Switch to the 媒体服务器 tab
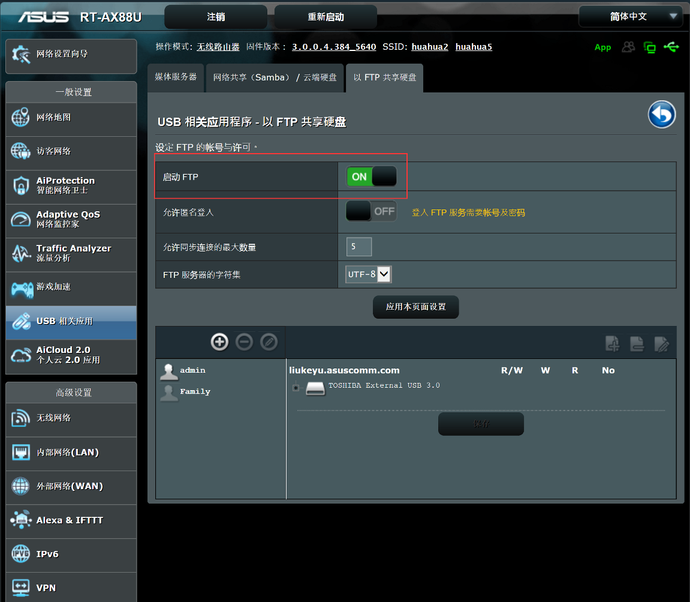The image size is (690, 602). pyautogui.click(x=176, y=77)
